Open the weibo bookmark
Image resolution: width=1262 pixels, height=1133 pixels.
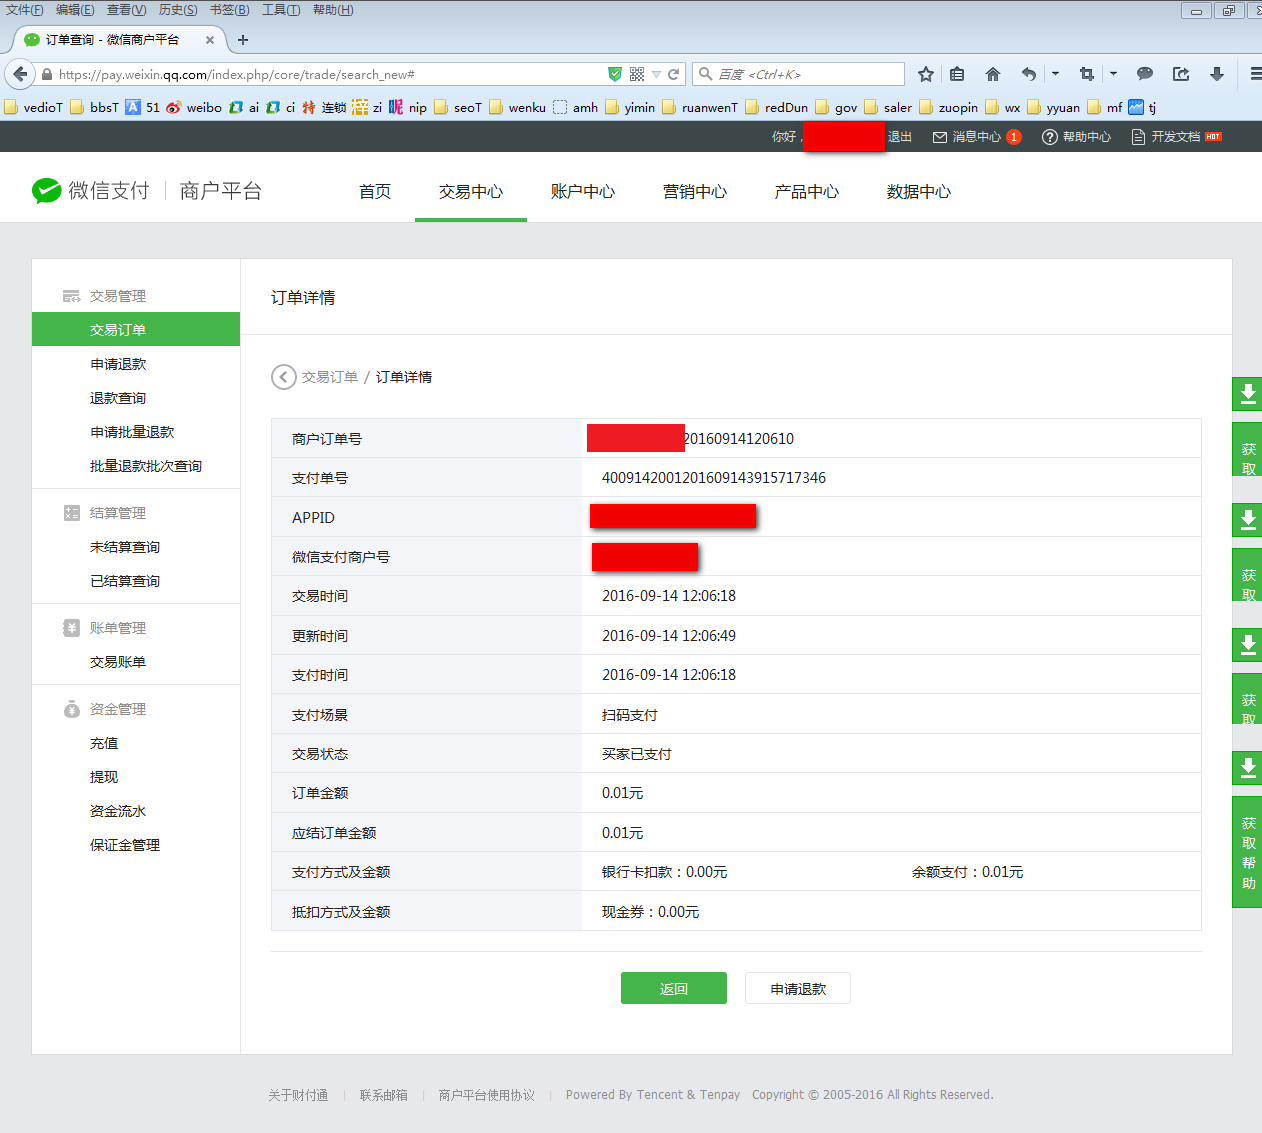tap(194, 107)
